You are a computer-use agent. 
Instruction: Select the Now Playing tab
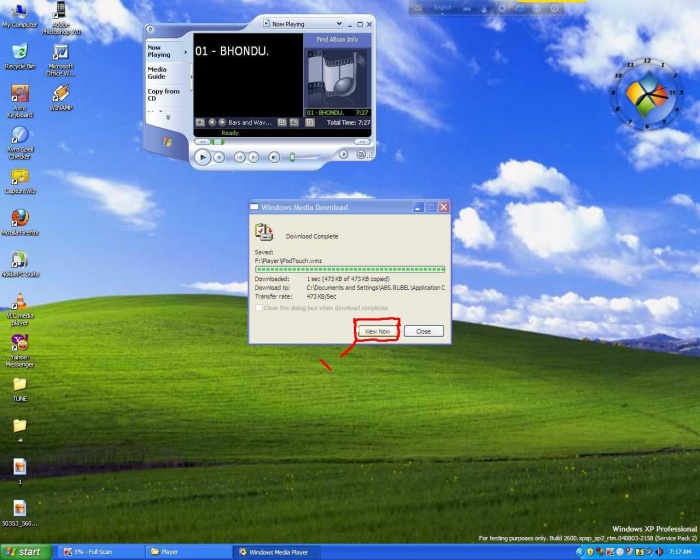[x=163, y=51]
